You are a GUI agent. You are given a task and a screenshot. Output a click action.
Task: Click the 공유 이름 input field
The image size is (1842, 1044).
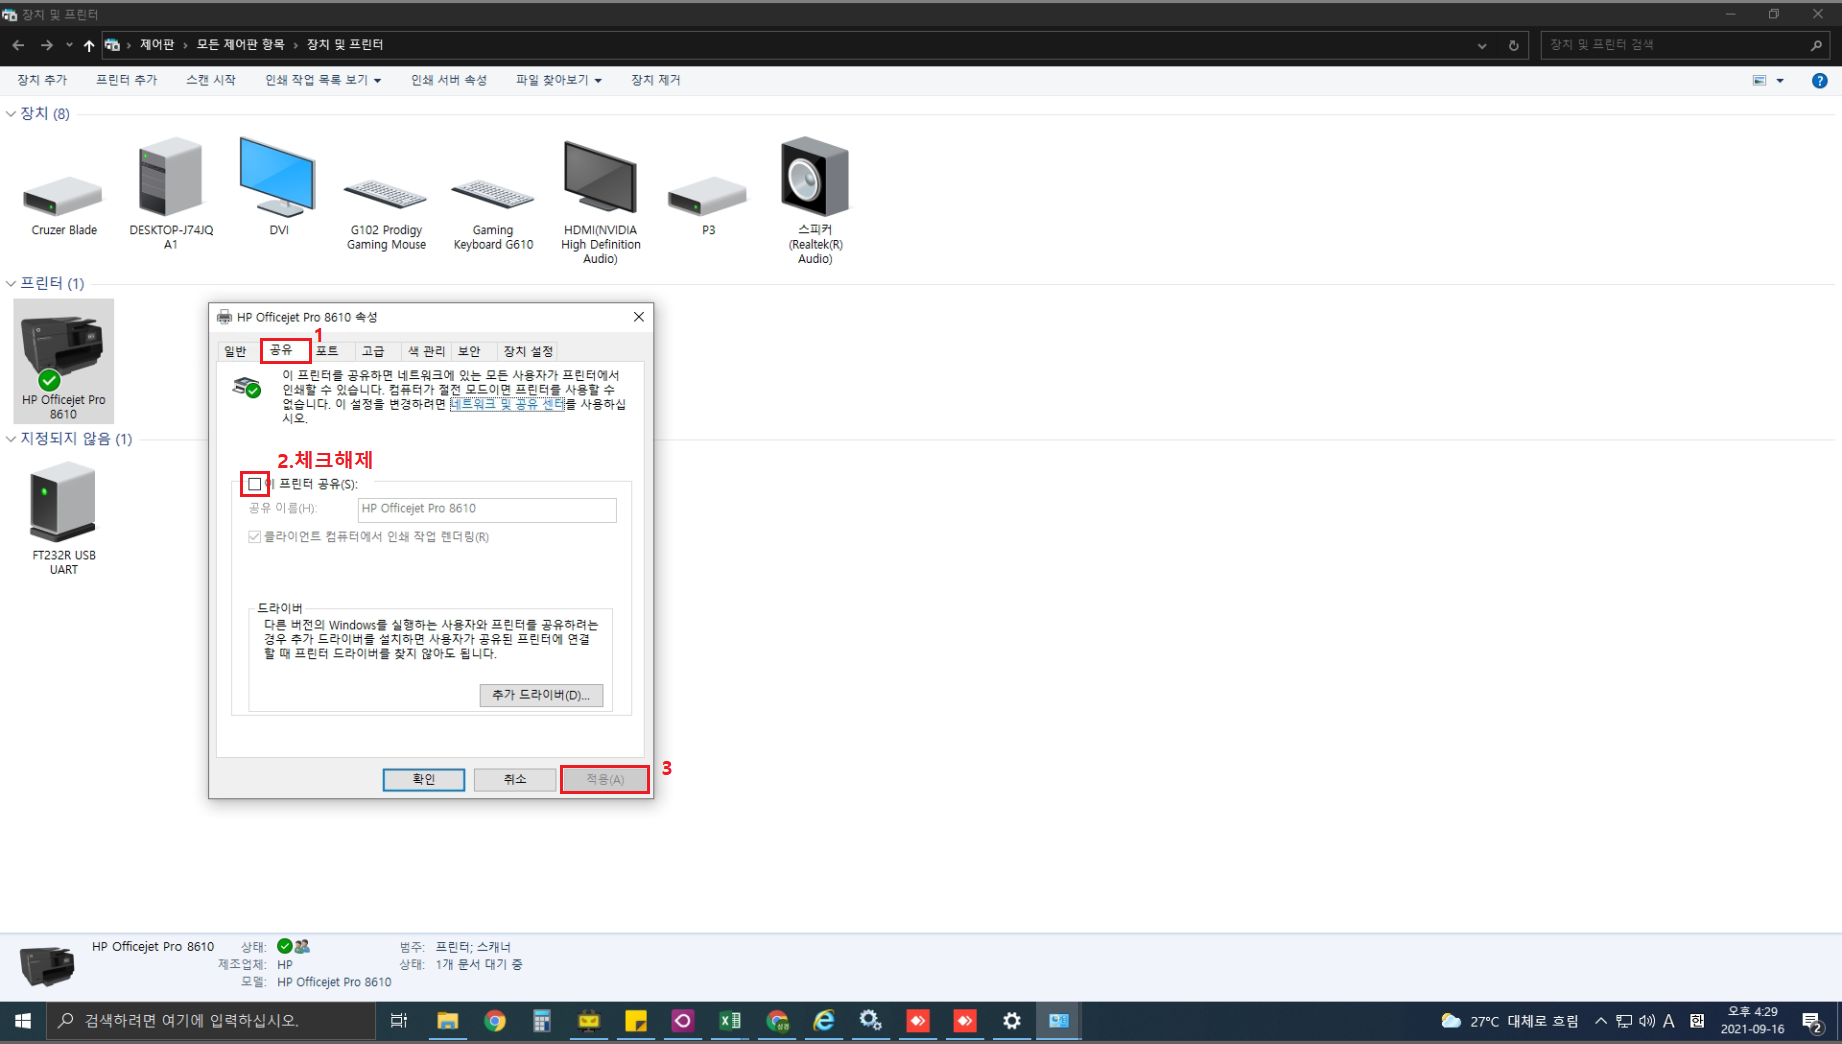pyautogui.click(x=487, y=509)
